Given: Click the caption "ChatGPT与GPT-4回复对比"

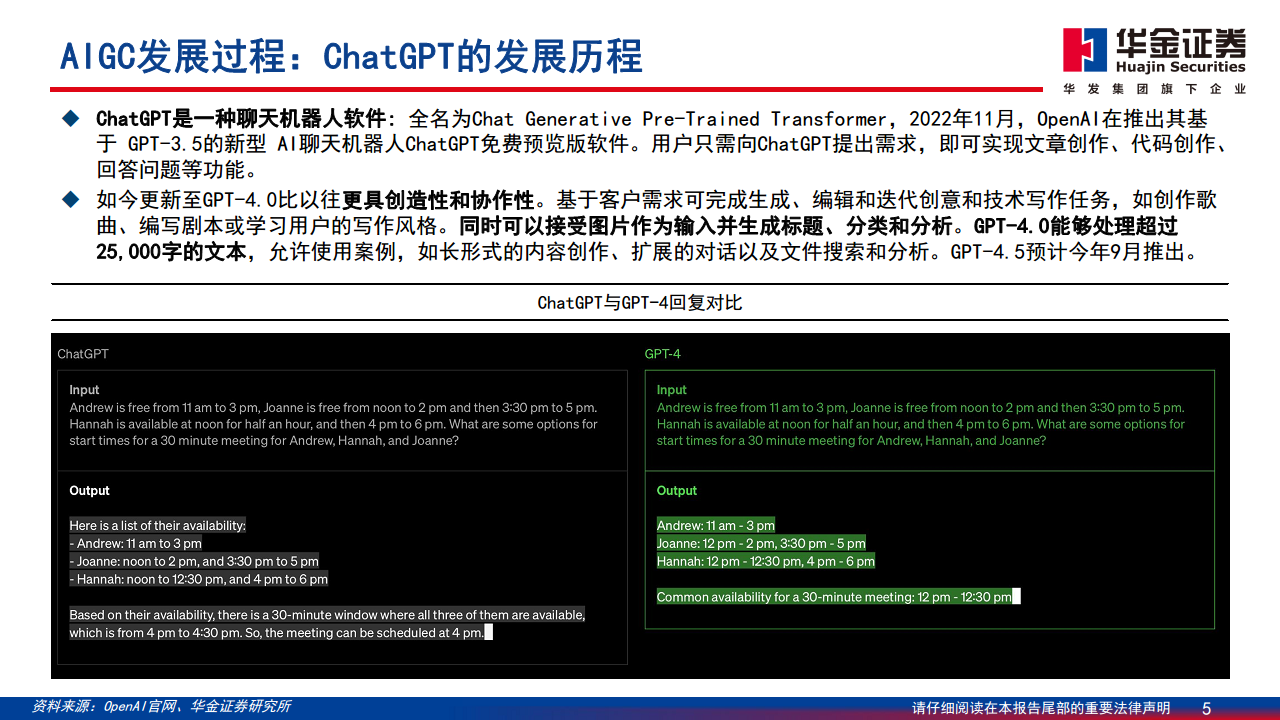Looking at the screenshot, I should [640, 302].
